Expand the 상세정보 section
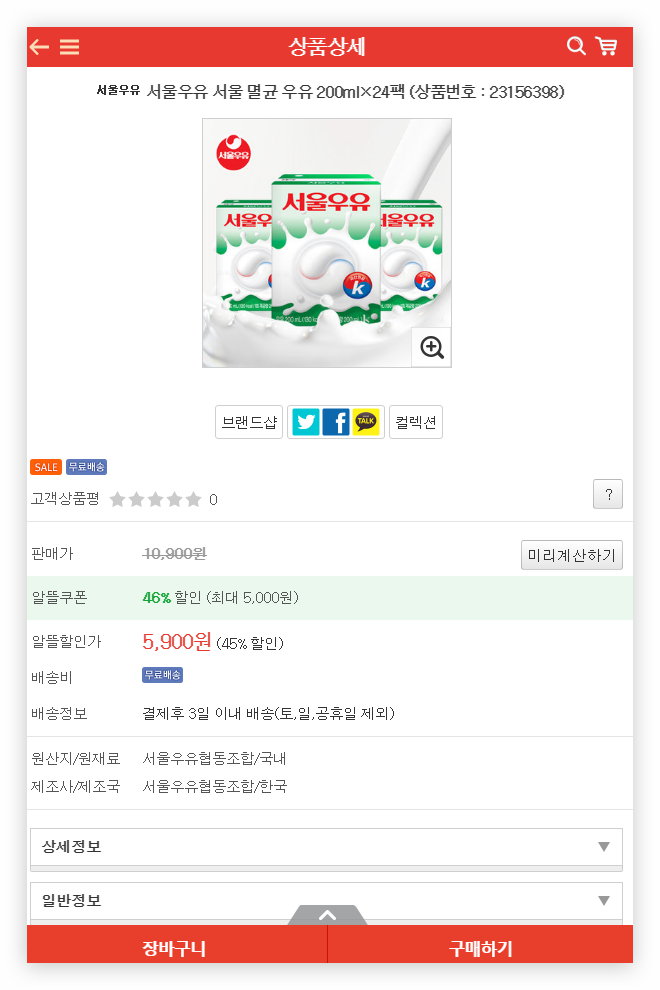This screenshot has height=990, width=660. point(326,847)
